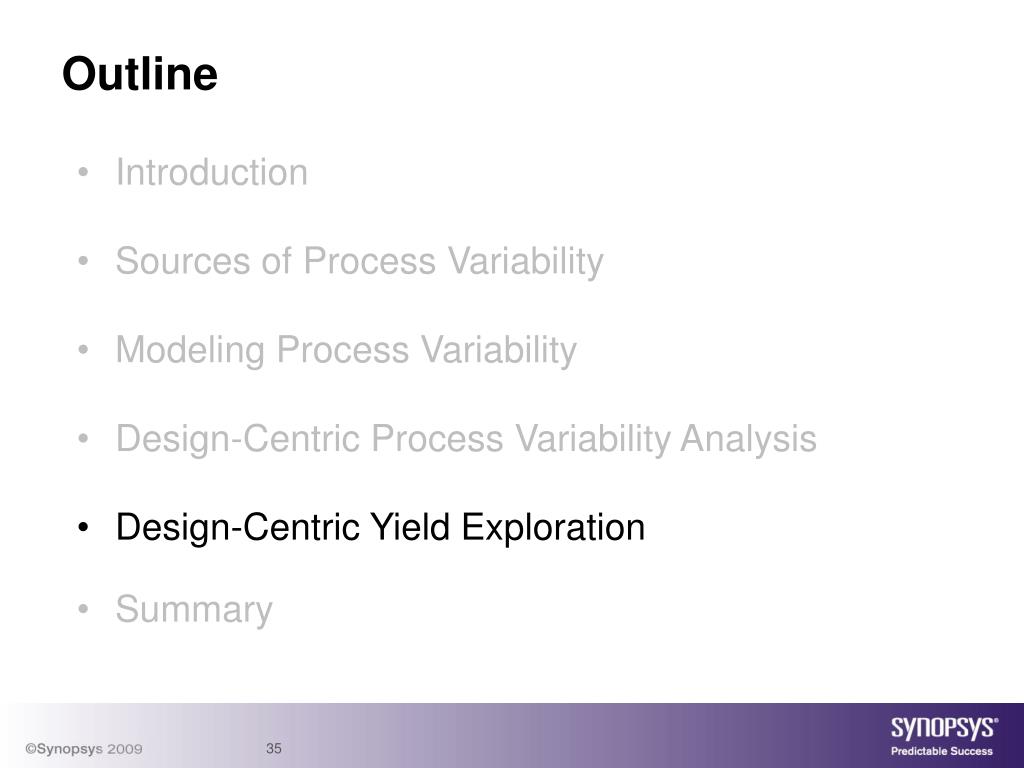Open the Sources of Process Variability item
The image size is (1024, 768).
pyautogui.click(x=359, y=261)
